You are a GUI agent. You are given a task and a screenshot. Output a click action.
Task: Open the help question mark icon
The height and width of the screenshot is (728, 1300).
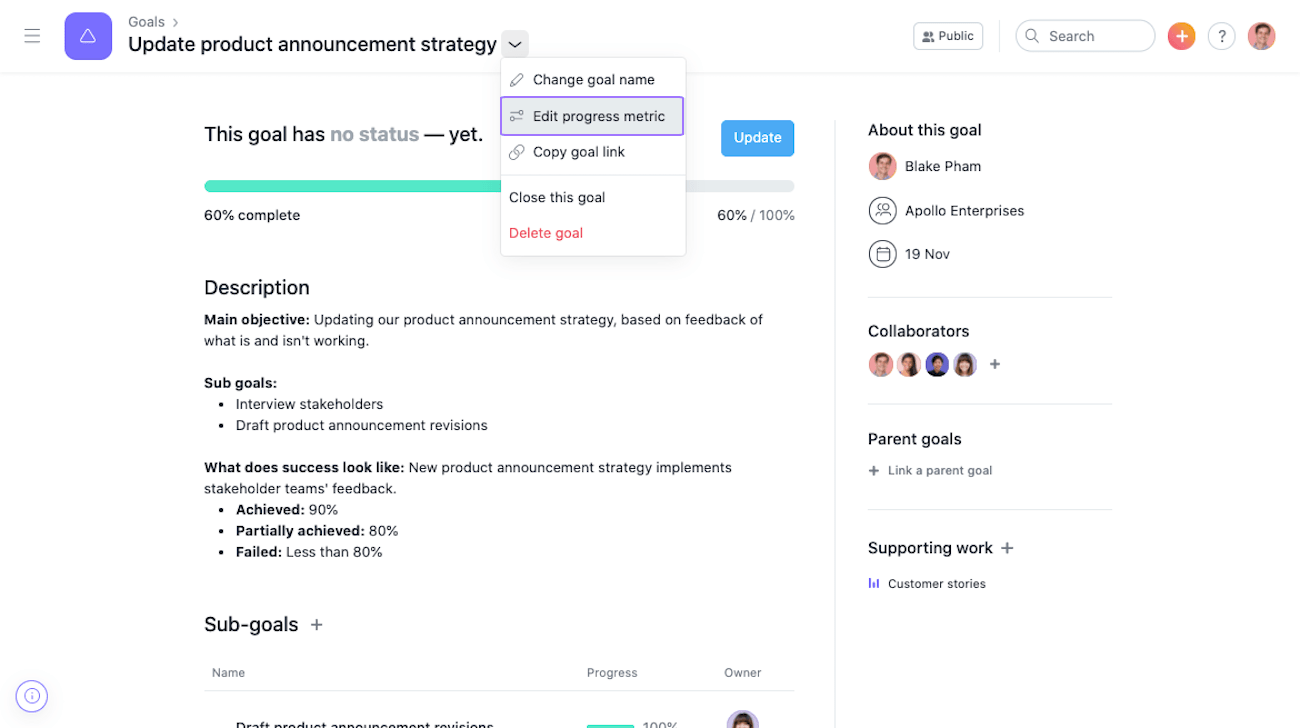click(1221, 36)
